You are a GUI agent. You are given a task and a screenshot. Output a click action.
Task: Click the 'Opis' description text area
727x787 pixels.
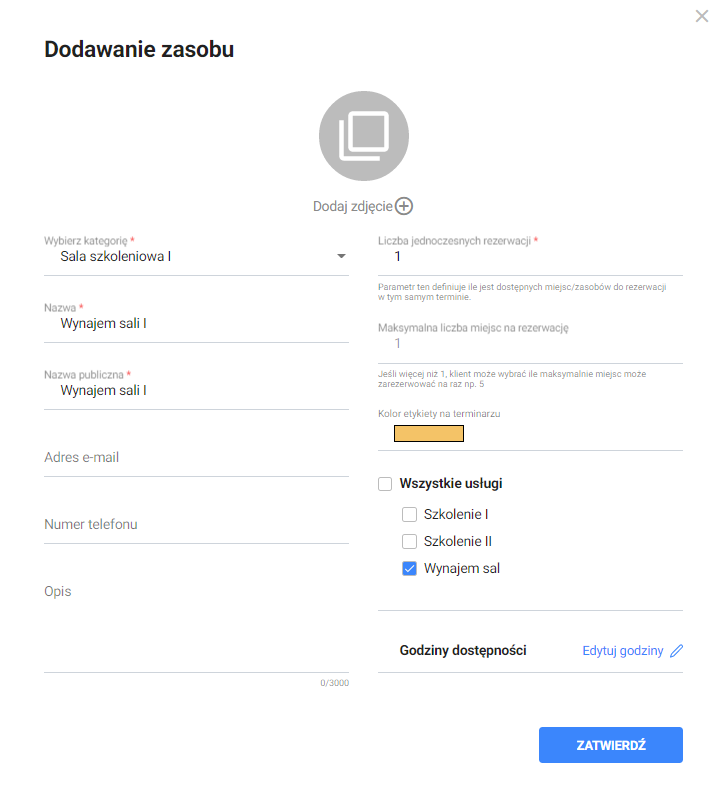[x=196, y=625]
